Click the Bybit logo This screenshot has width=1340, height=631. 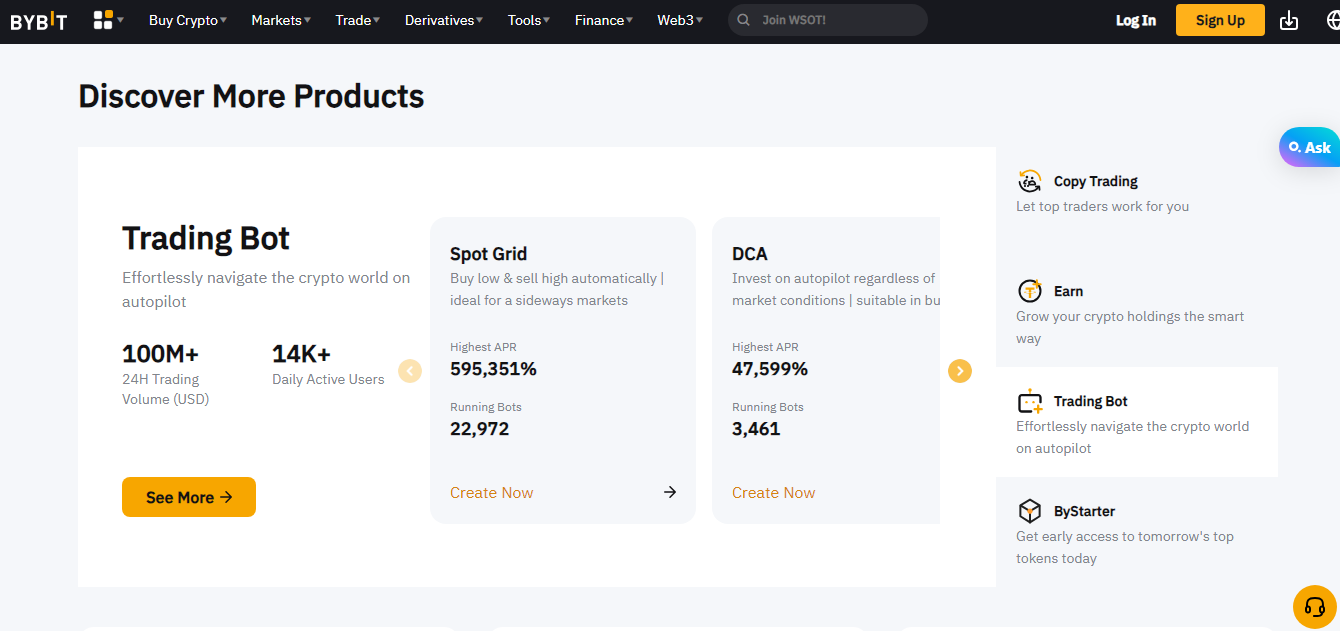pos(39,20)
